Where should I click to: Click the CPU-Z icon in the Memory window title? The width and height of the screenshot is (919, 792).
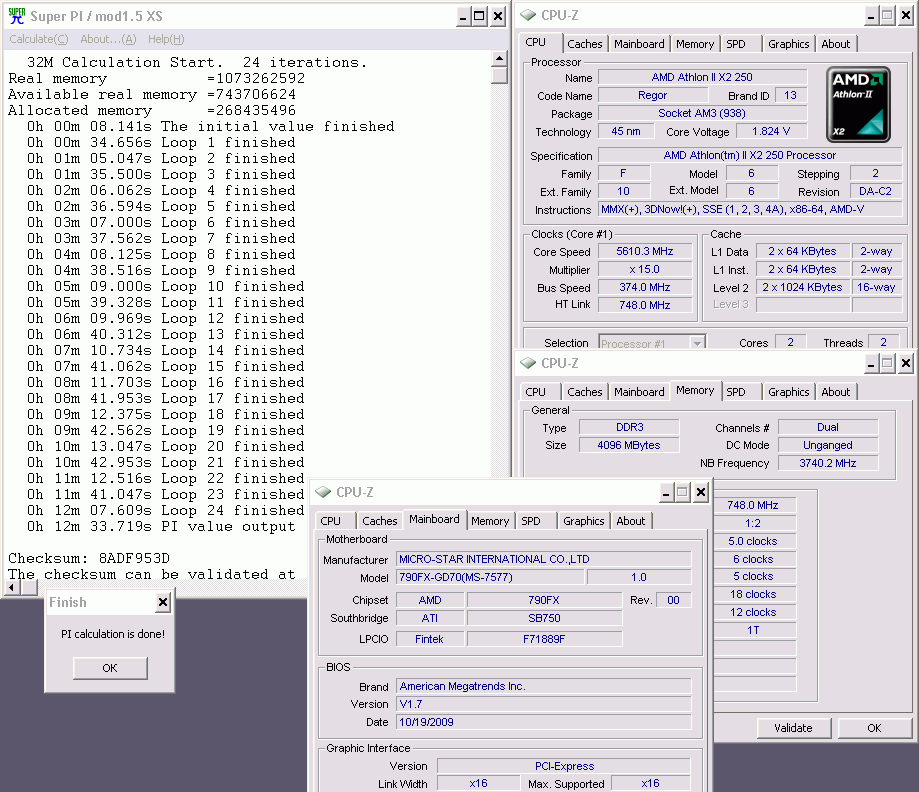[x=527, y=363]
